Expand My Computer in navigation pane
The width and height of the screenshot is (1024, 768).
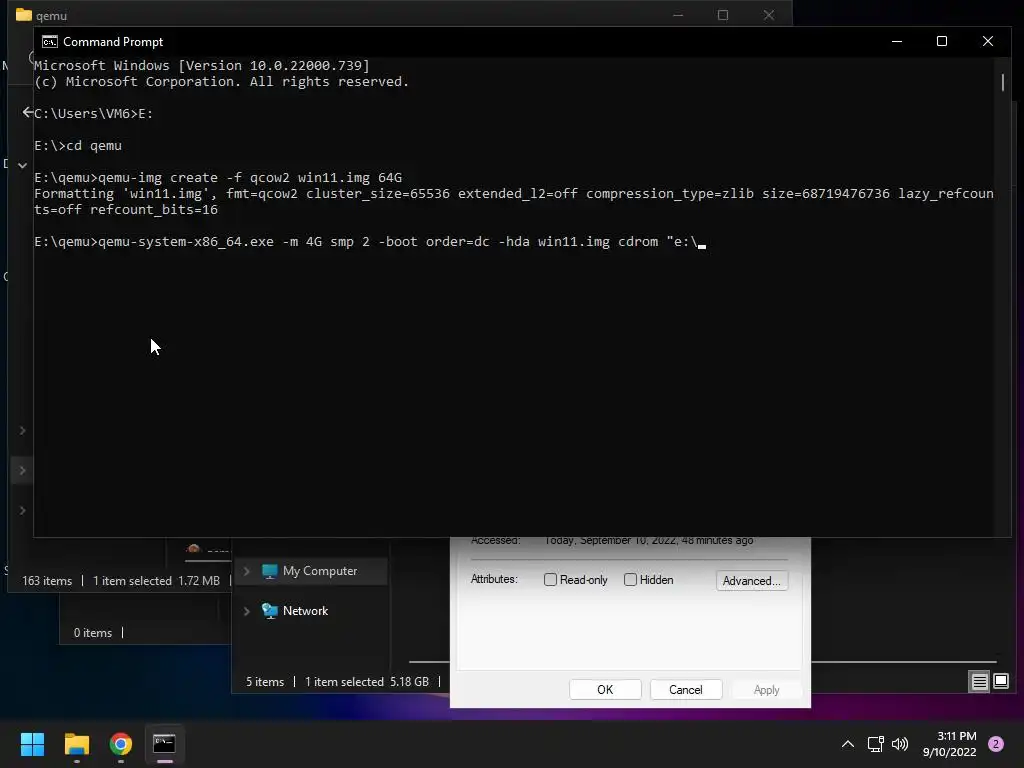[x=246, y=571]
